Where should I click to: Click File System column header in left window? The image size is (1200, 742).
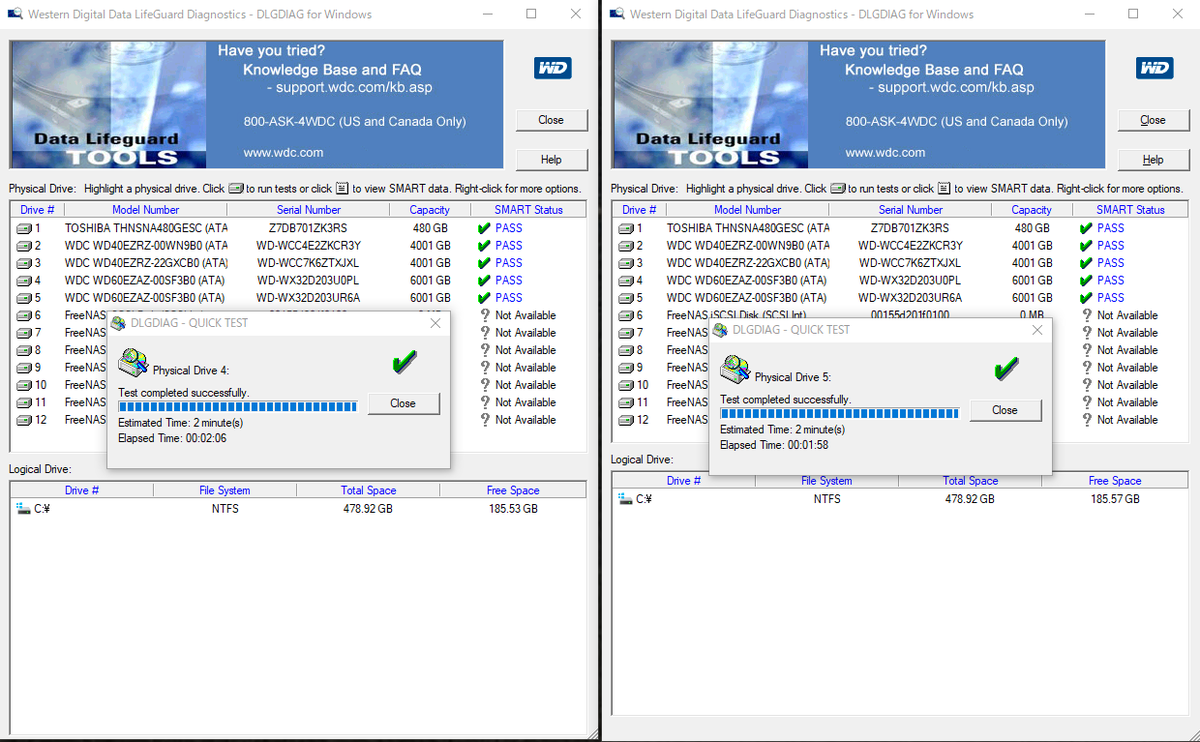click(225, 490)
